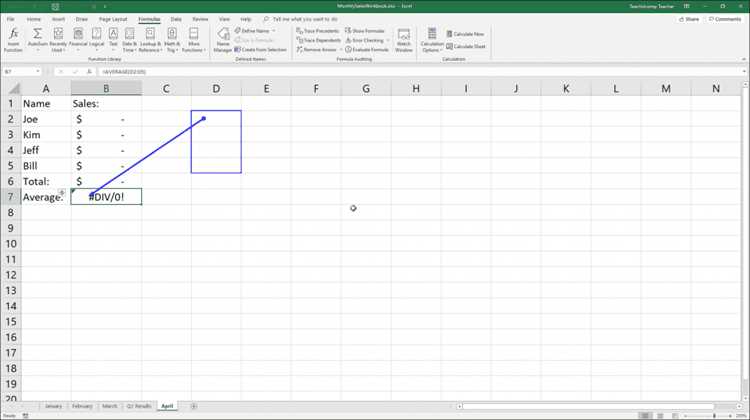Viewport: 750px width, 420px height.
Task: Click the error warning icon beside B7
Action: (62, 192)
